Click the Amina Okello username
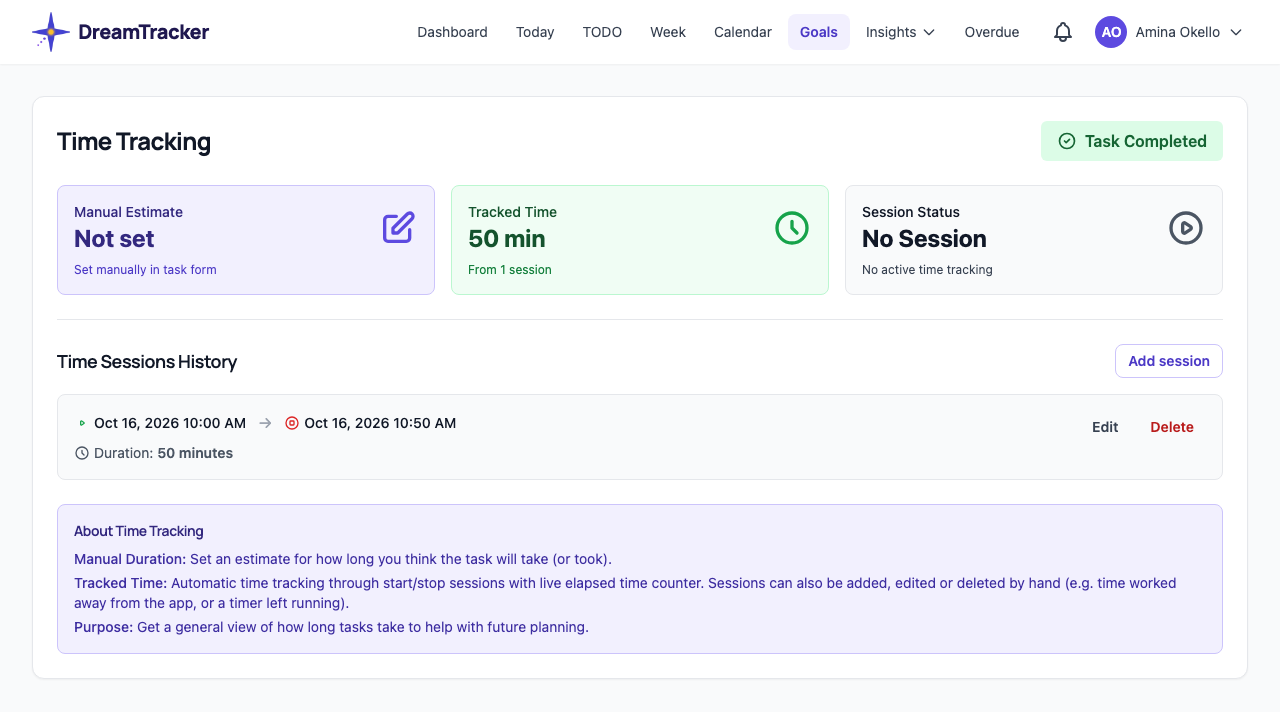 coord(1178,32)
